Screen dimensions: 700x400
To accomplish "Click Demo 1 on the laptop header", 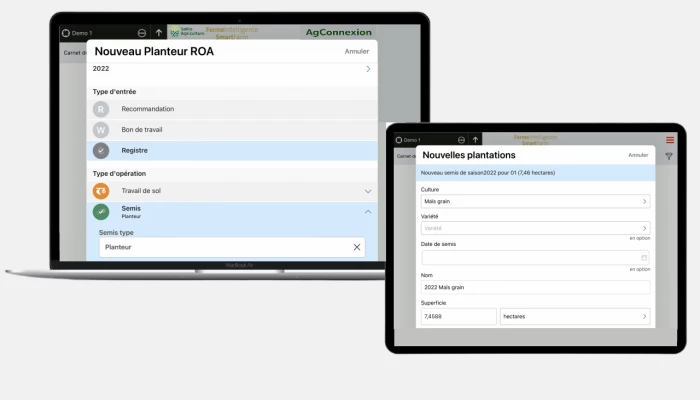I will point(82,33).
